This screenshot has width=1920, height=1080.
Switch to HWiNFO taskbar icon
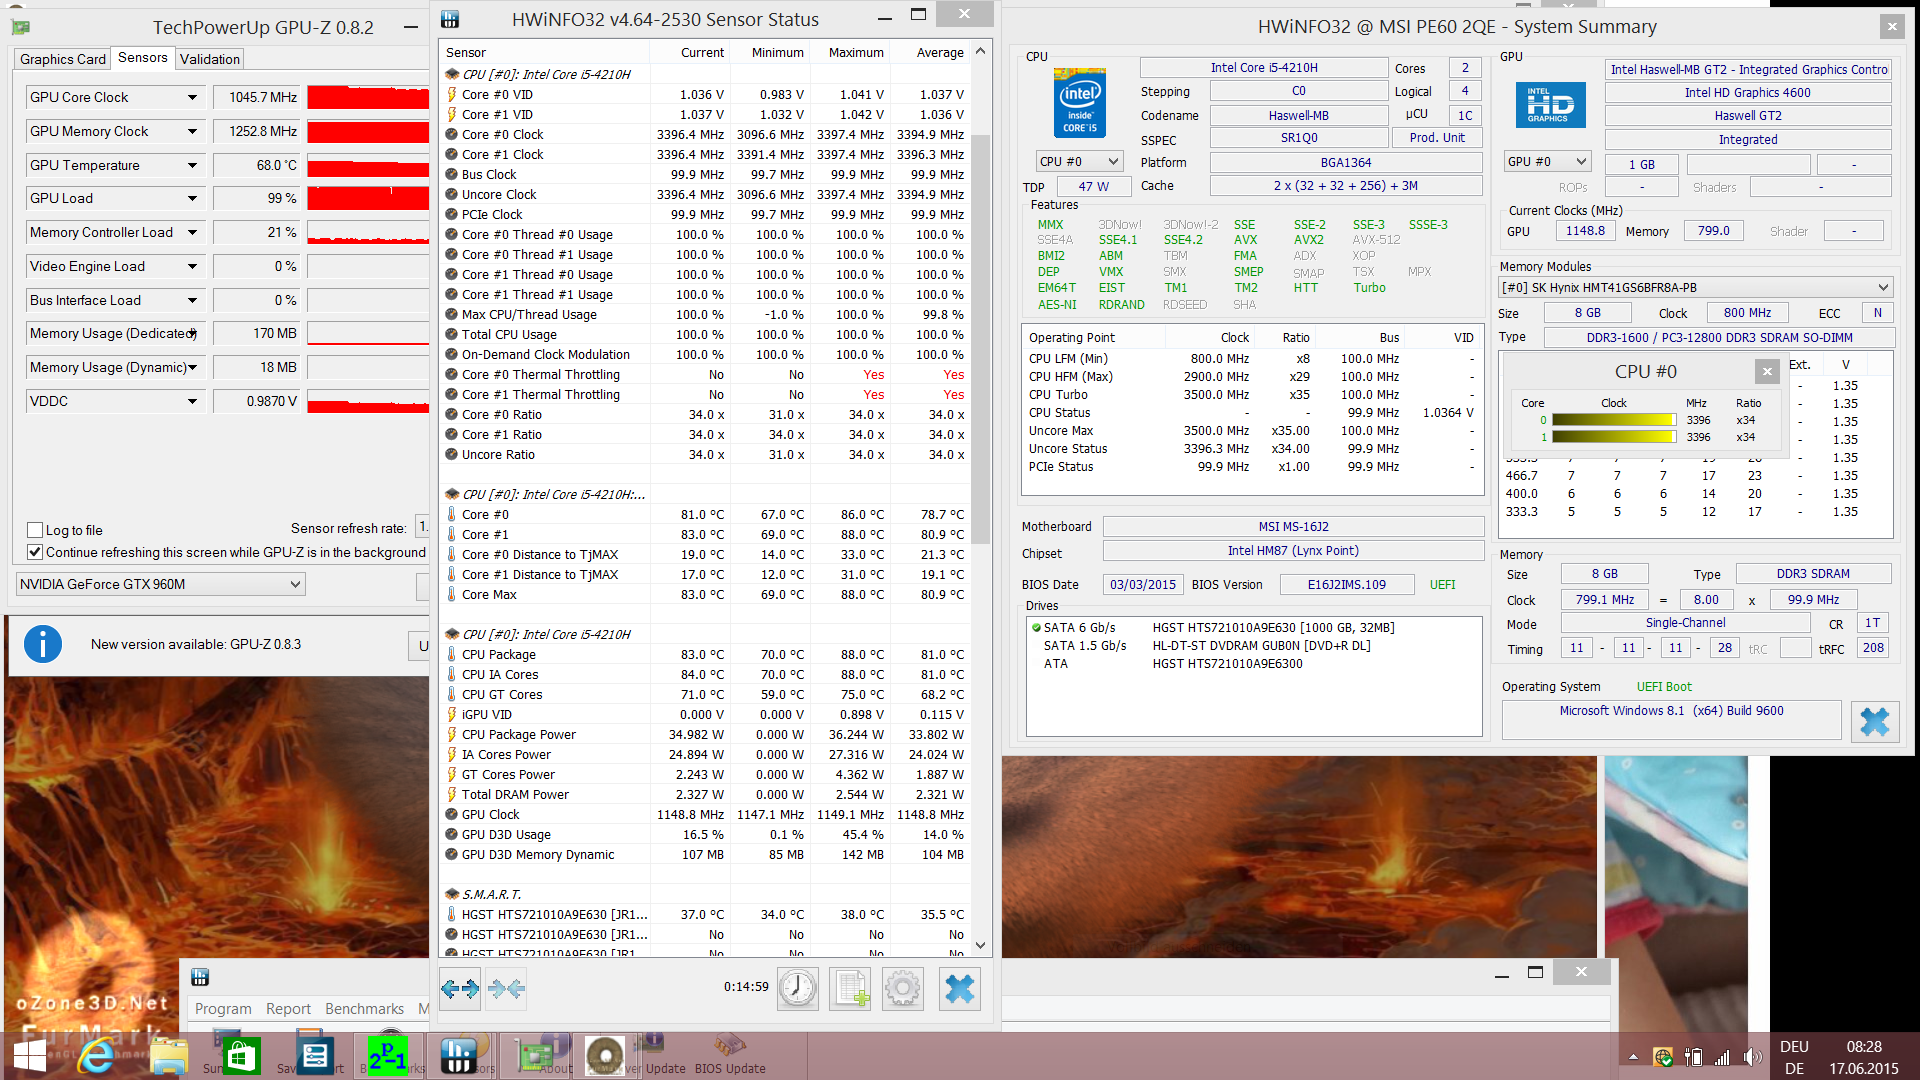coord(458,1056)
